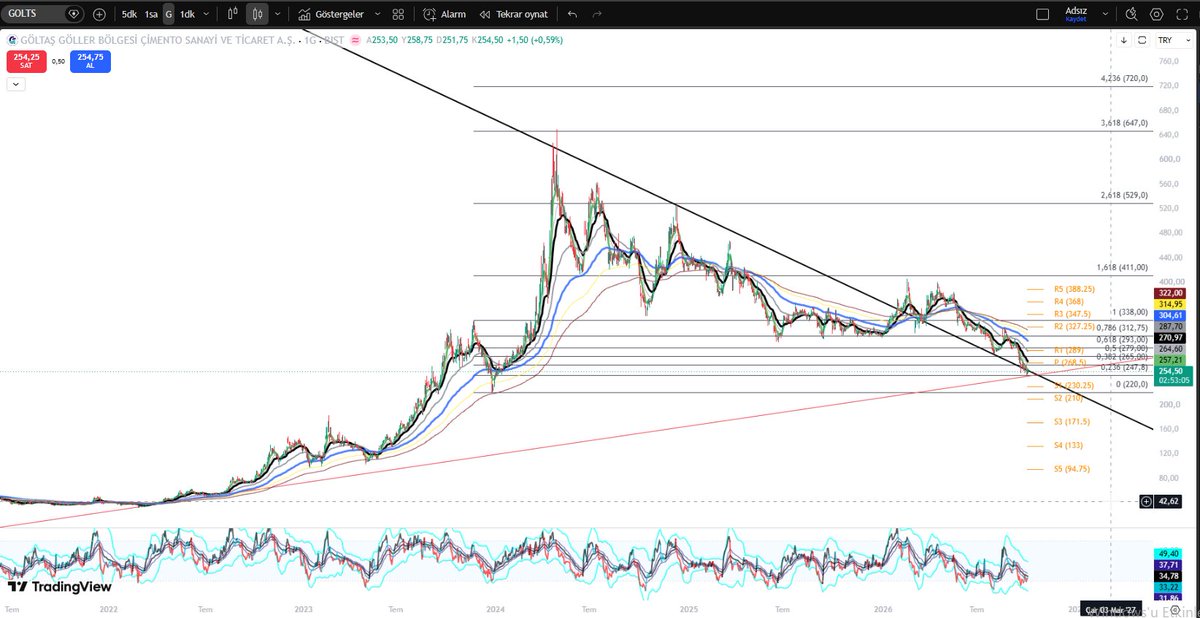Toggle the auto-fit scale icon beside TRY

click(x=1141, y=41)
